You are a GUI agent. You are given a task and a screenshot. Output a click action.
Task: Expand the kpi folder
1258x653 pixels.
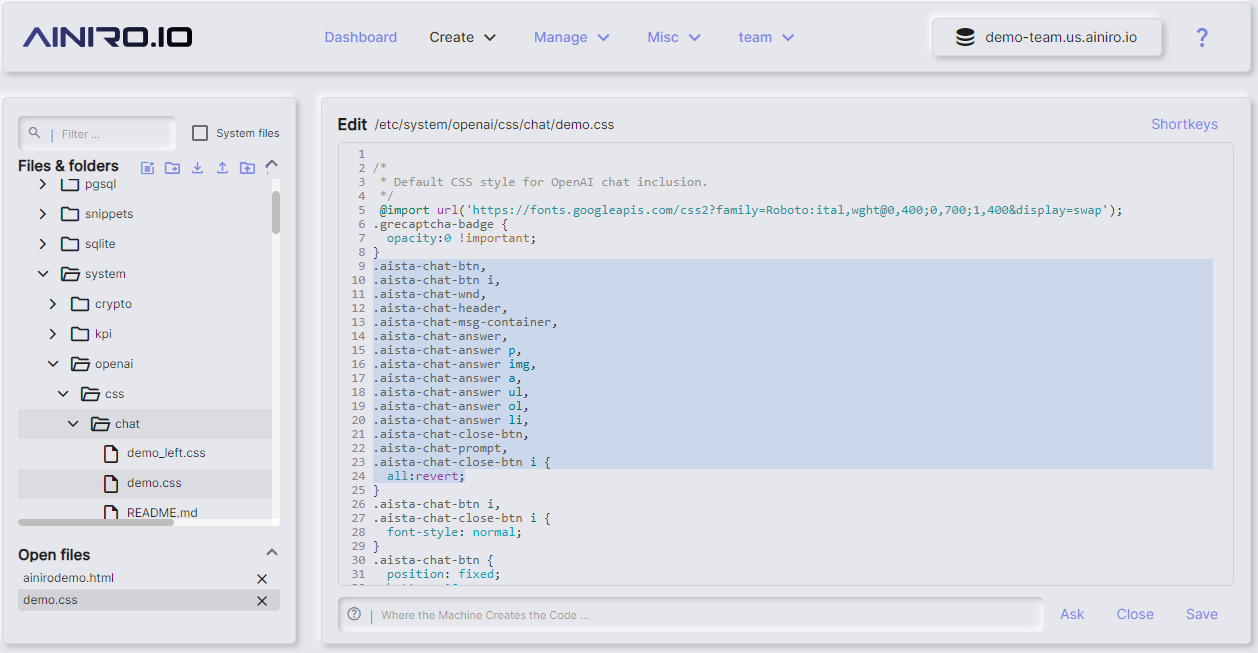coord(53,334)
